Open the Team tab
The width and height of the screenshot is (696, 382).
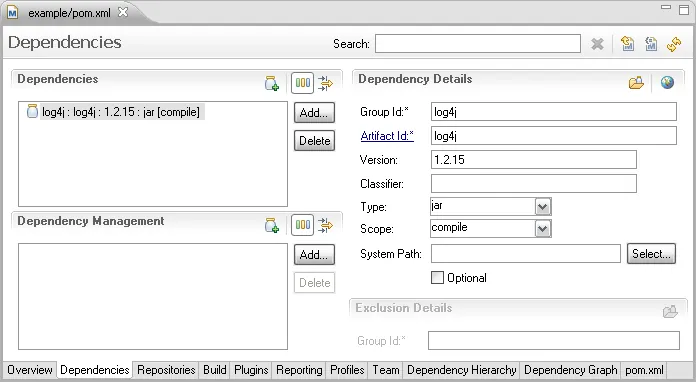tap(386, 370)
